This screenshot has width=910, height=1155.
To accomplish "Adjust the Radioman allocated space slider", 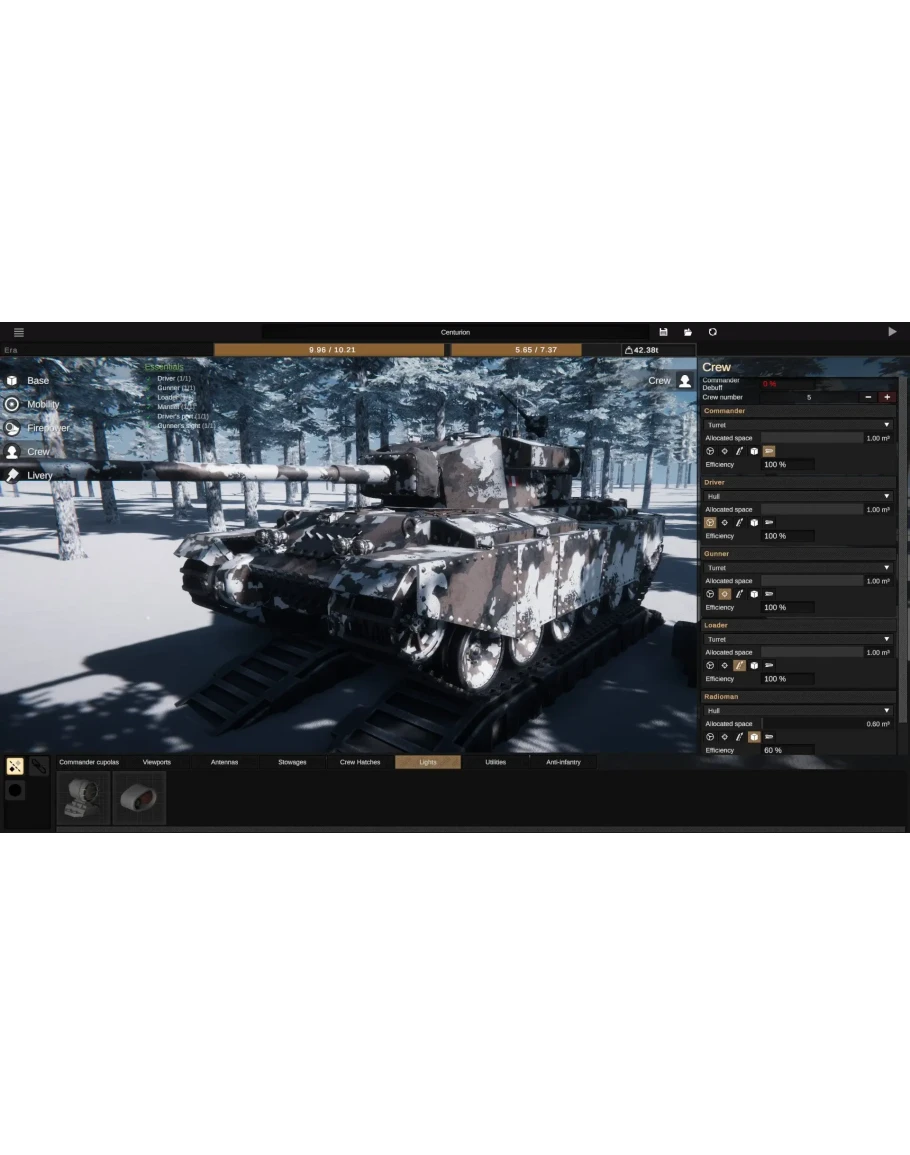I will pyautogui.click(x=810, y=724).
